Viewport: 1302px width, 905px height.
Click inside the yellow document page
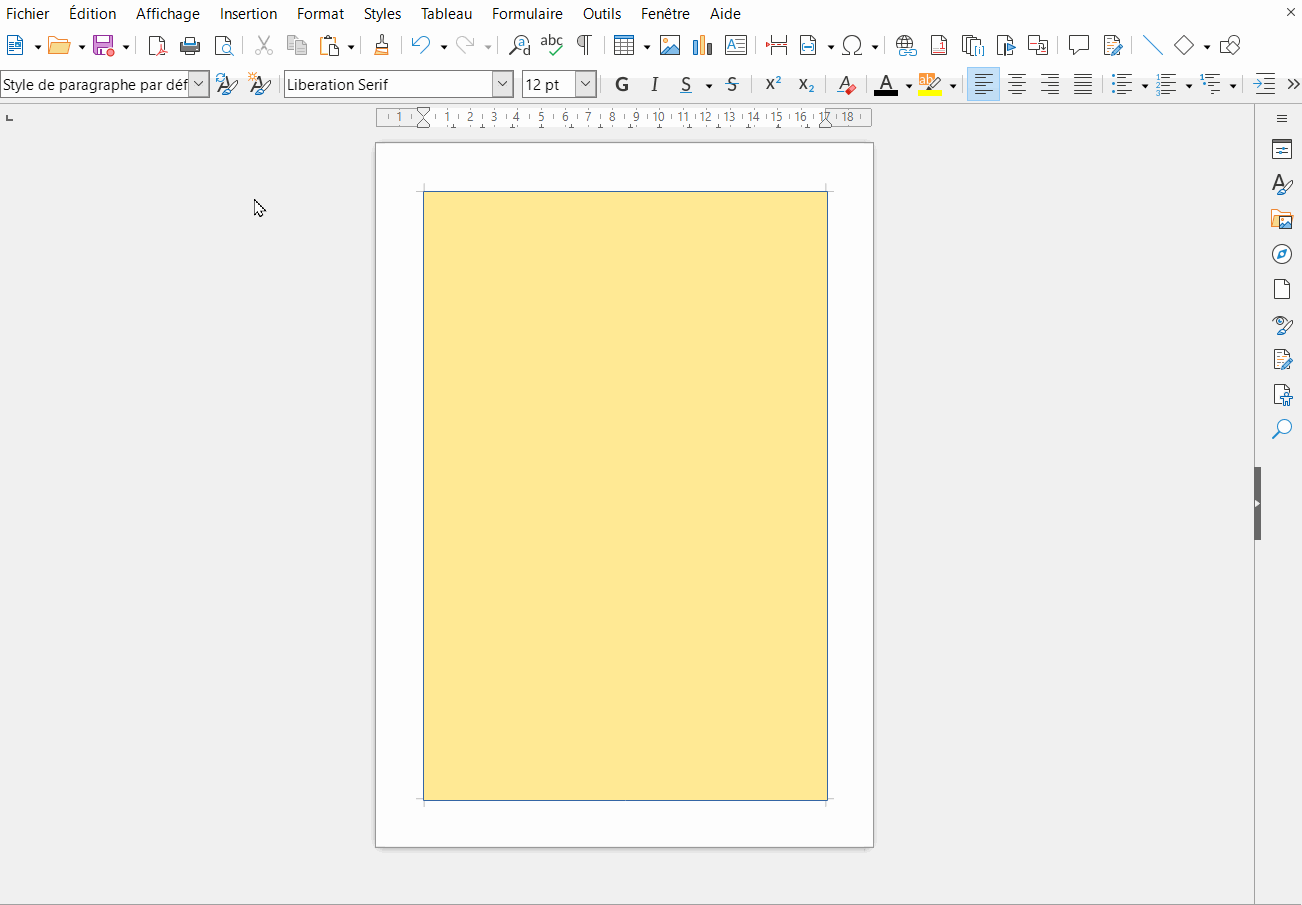(x=625, y=495)
